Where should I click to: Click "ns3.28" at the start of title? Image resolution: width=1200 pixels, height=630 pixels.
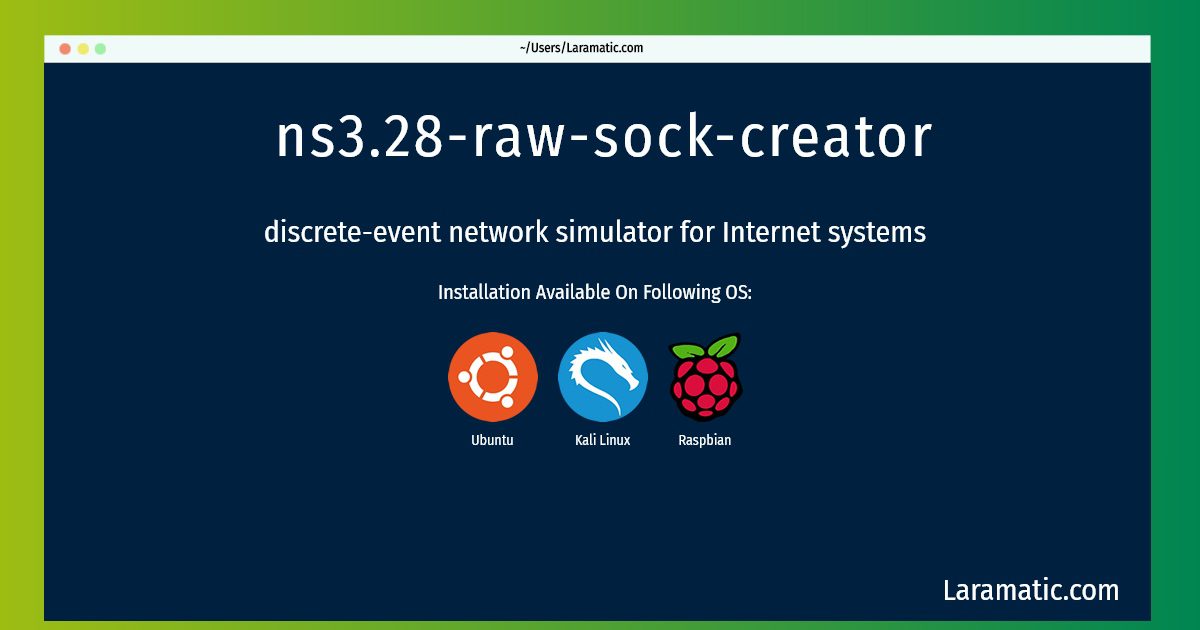coord(360,137)
